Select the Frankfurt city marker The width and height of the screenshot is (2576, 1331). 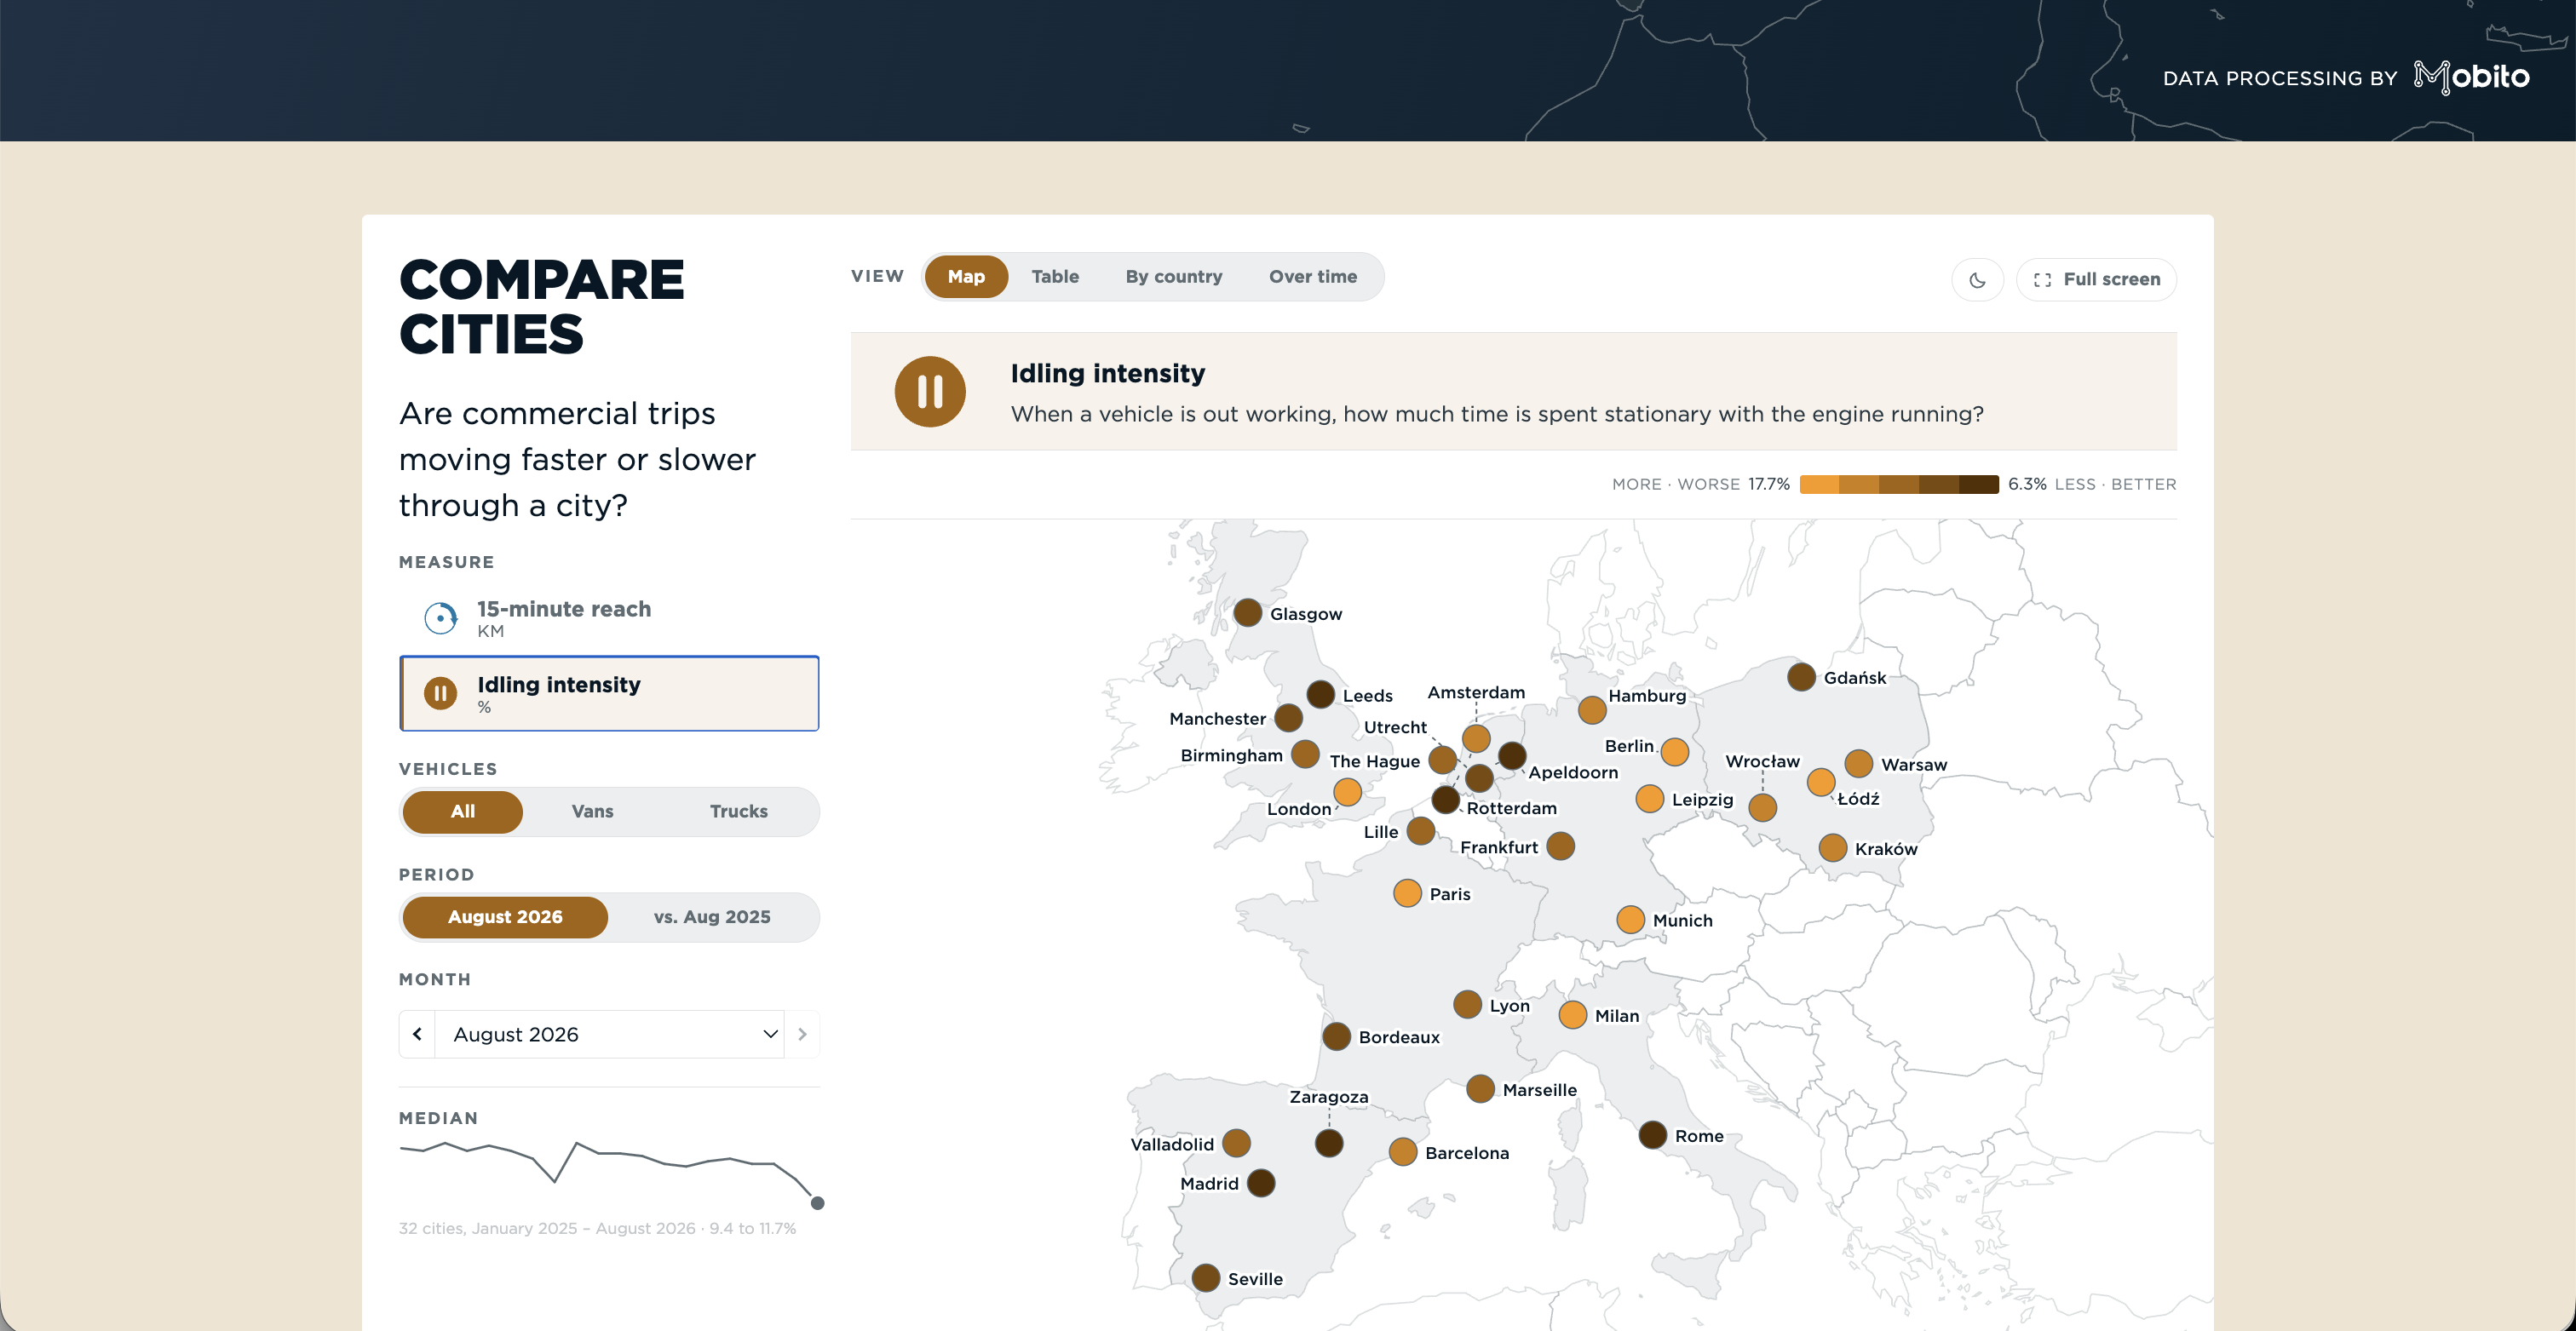(x=1561, y=846)
